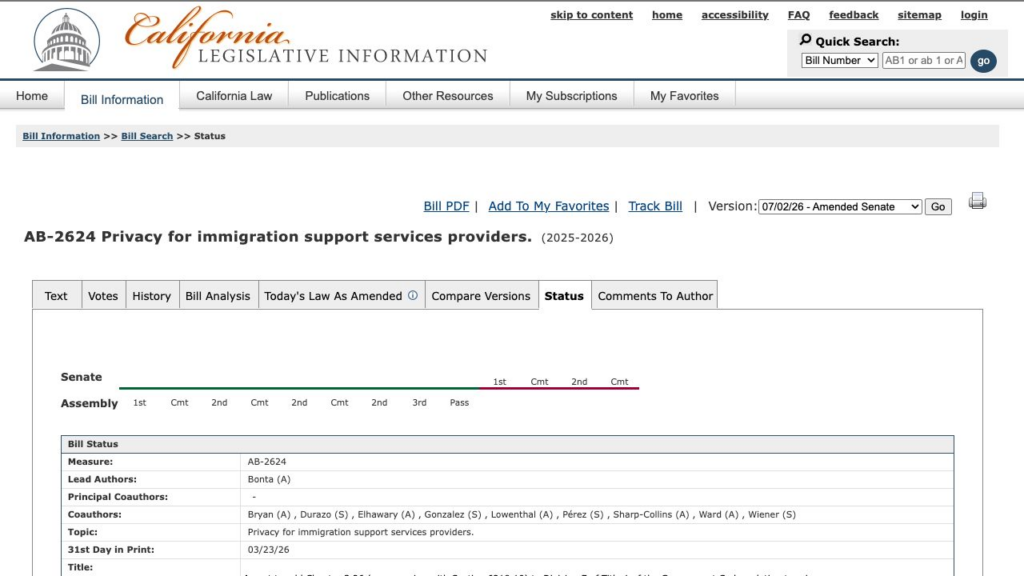Click the Bill Status table header
Viewport: 1024px width, 576px height.
click(x=507, y=444)
